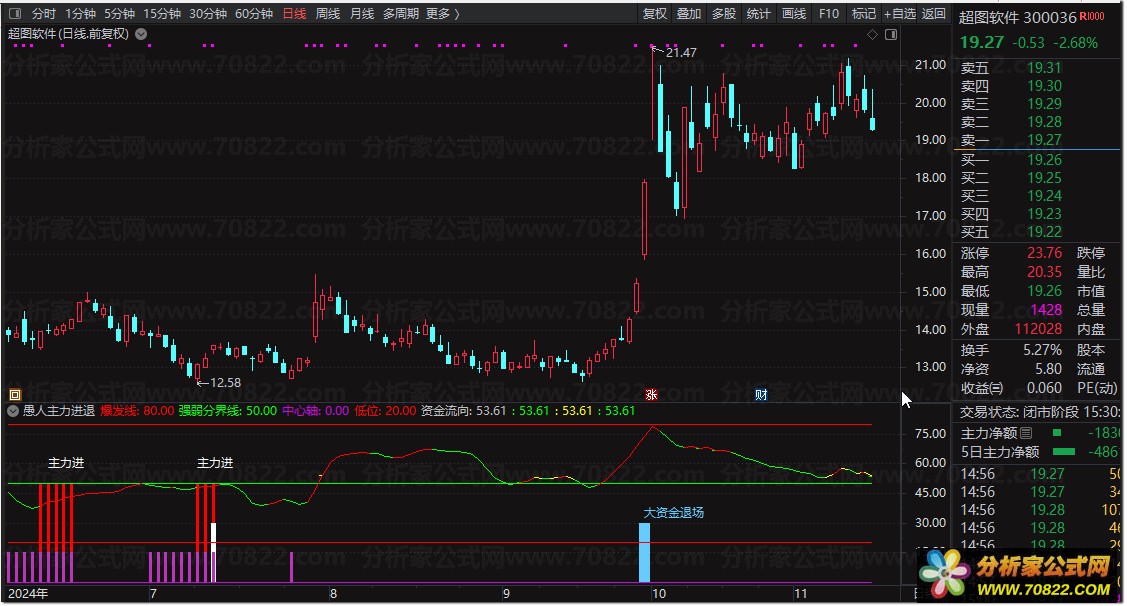The width and height of the screenshot is (1127, 606).
Task: Switch to the 分时 intraday view
Action: pyautogui.click(x=44, y=14)
